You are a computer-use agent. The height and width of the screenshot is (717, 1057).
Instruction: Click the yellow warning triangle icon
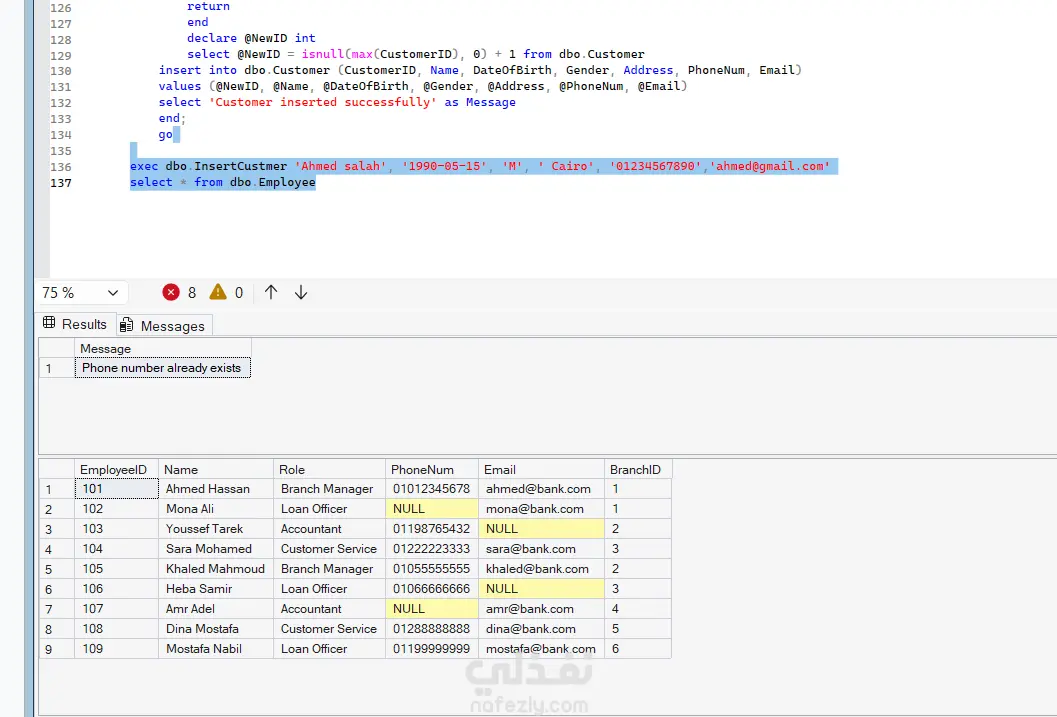(x=218, y=292)
